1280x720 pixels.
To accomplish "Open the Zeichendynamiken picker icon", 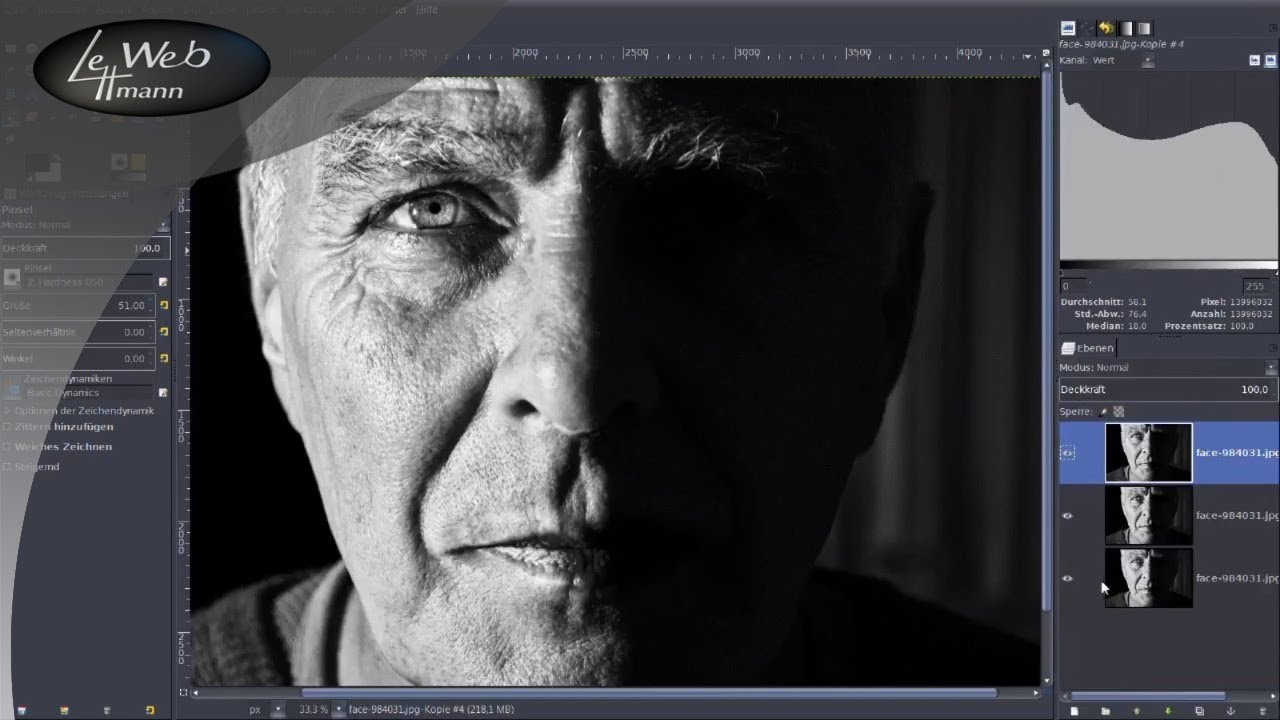I will pos(12,387).
